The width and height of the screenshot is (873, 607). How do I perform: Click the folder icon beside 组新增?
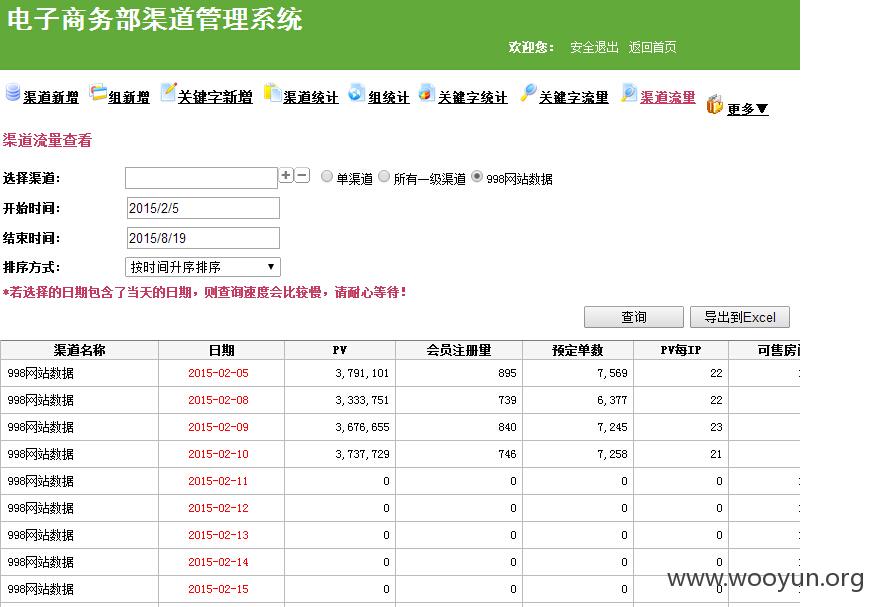98,92
